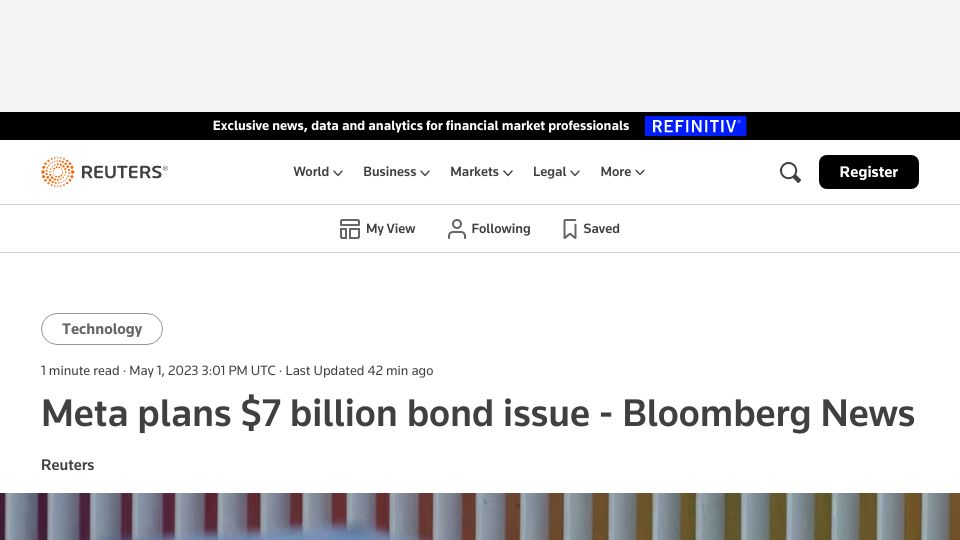
Task: Click the Last Updated 42 min ago text
Action: tap(359, 370)
